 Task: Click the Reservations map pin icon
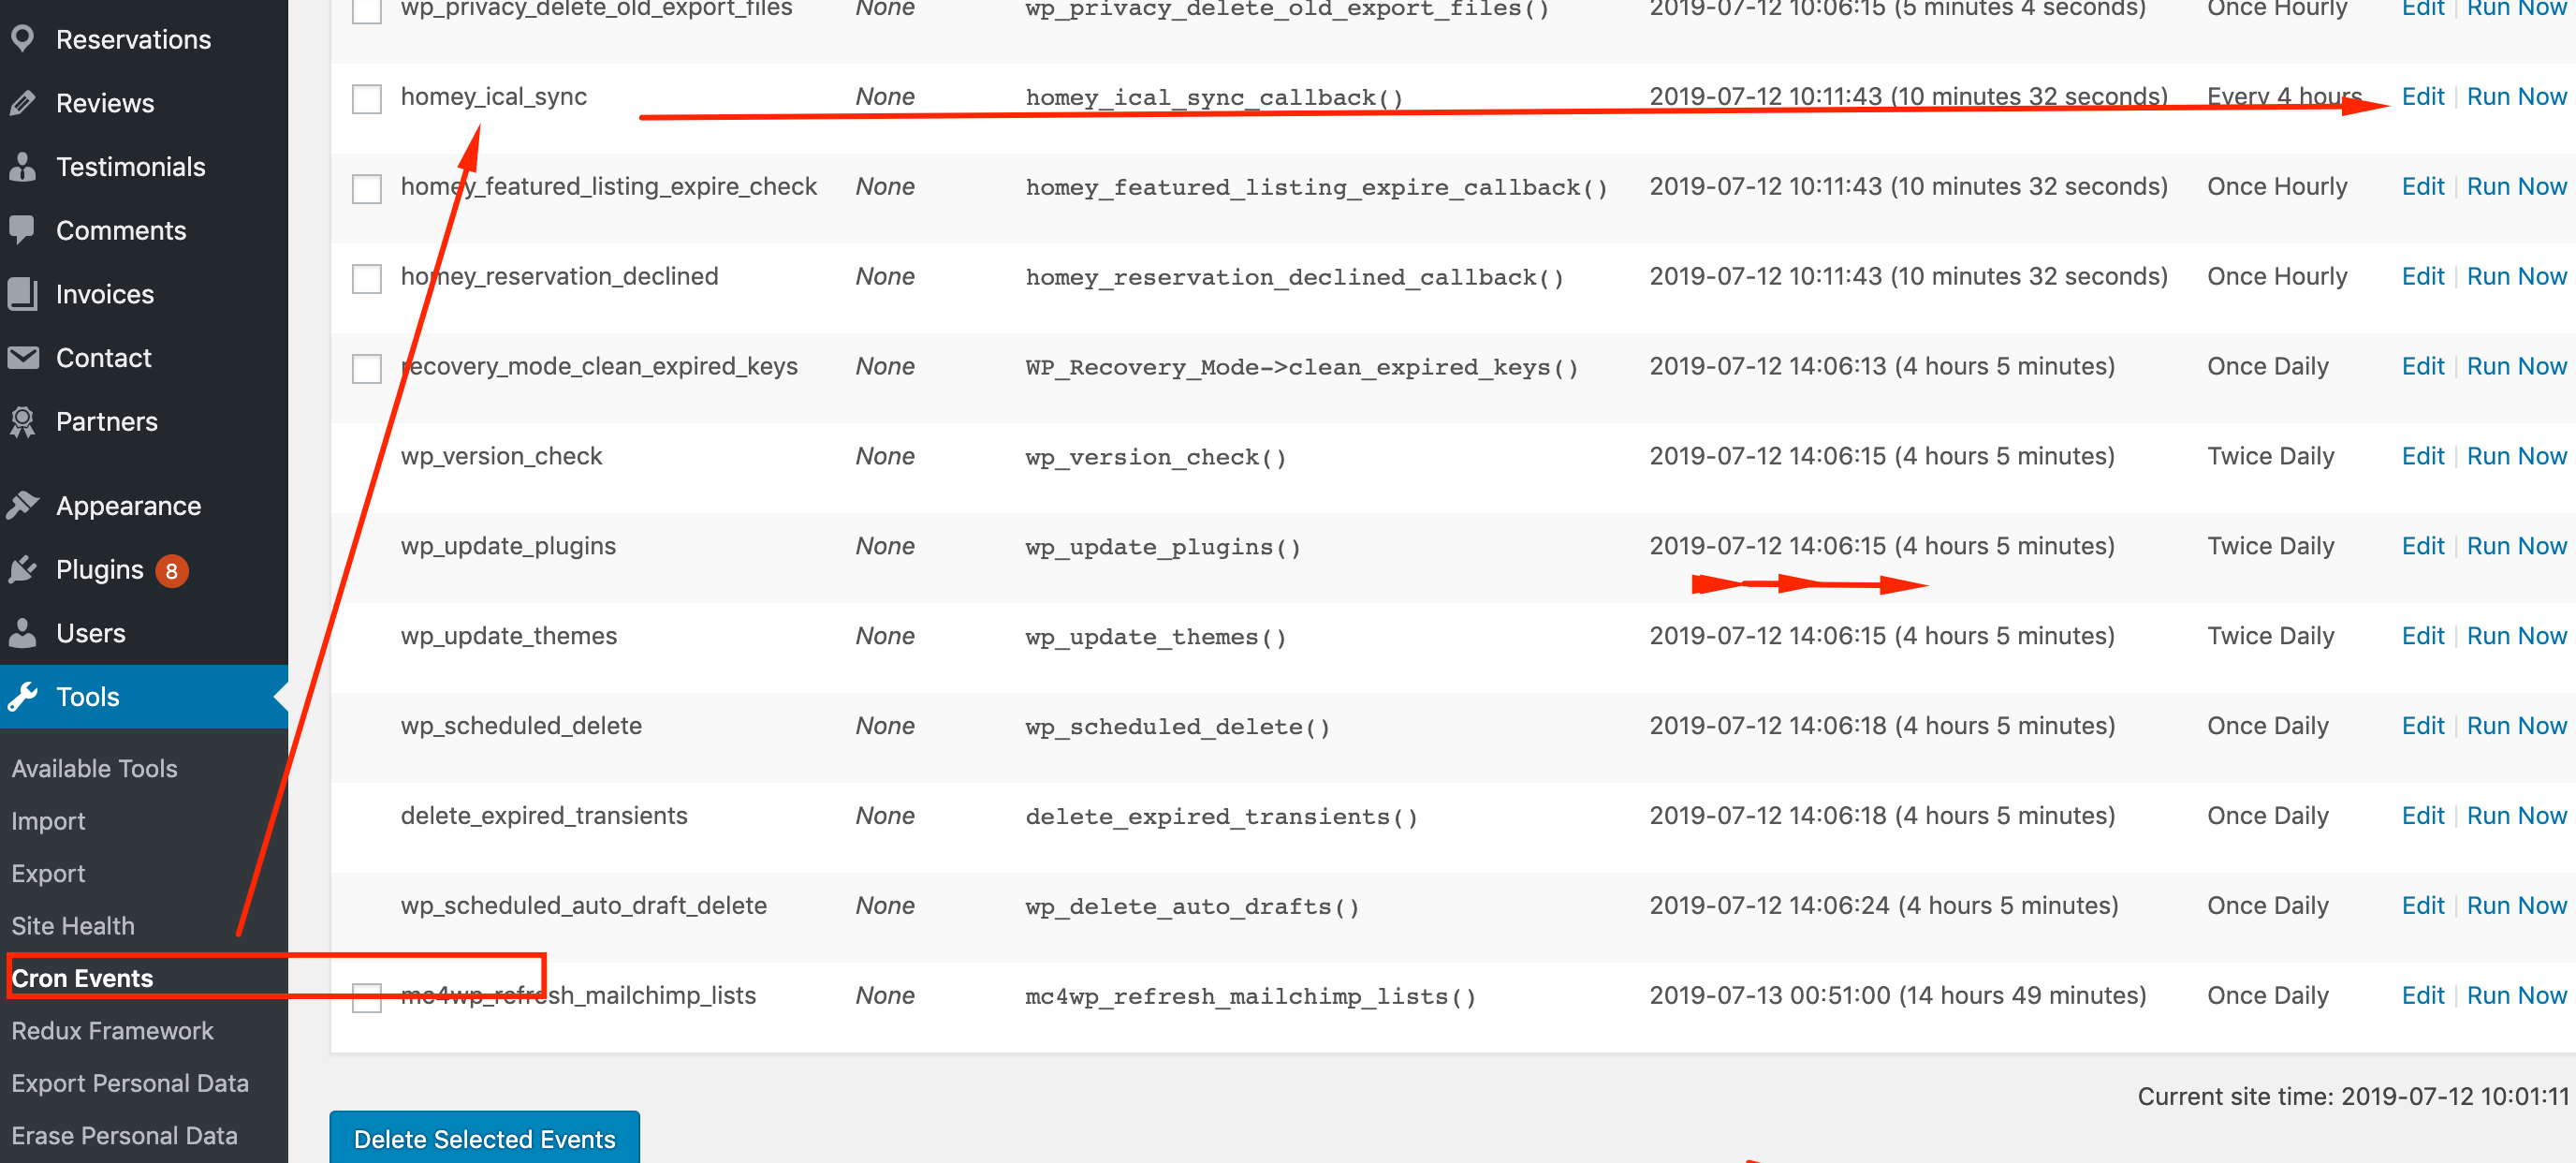[22, 39]
